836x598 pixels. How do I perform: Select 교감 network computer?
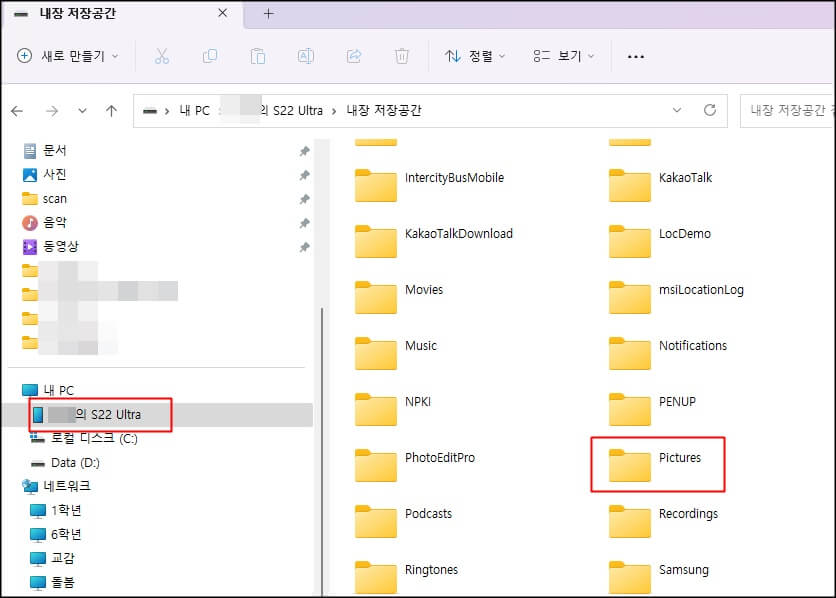coord(53,559)
